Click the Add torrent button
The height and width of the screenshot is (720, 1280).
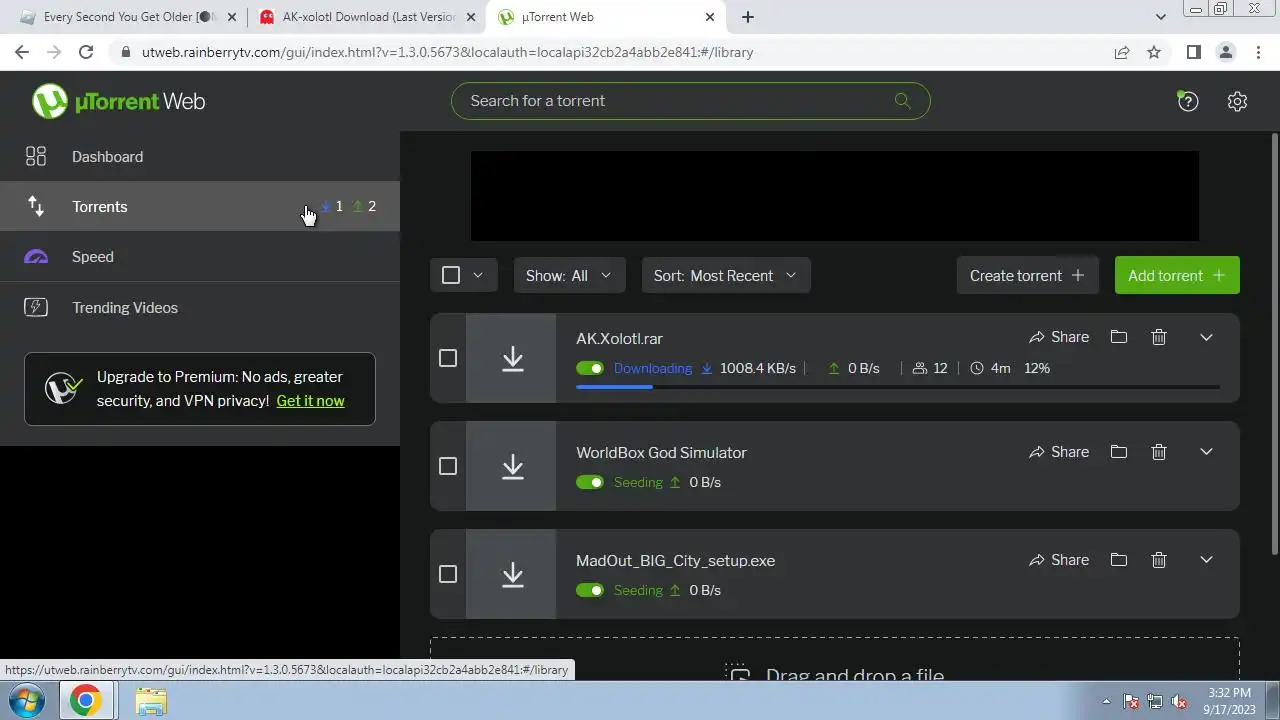click(1177, 275)
